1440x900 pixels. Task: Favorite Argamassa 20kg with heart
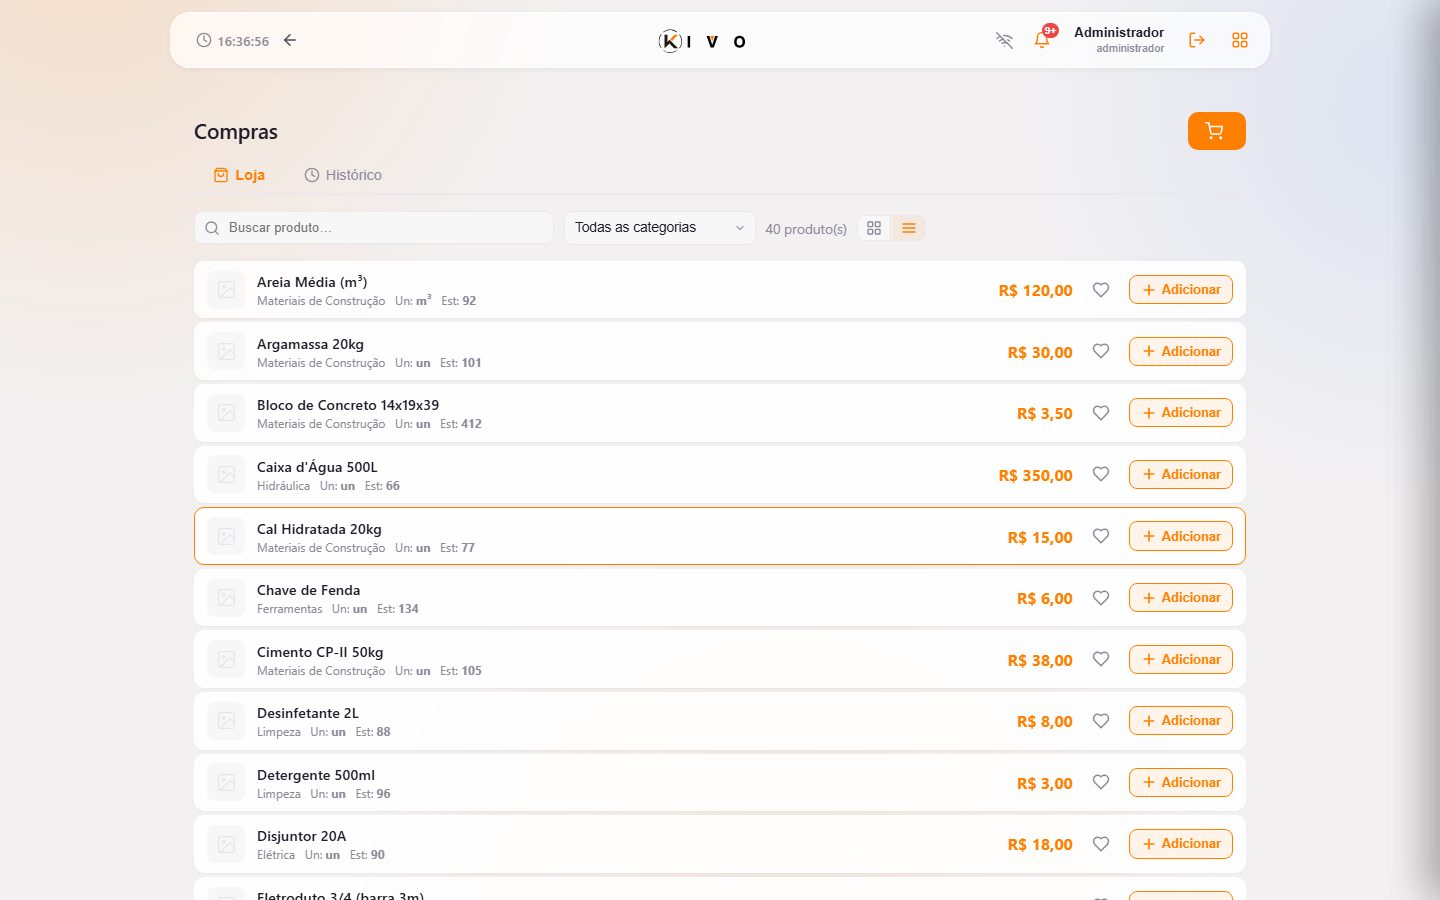click(1101, 351)
